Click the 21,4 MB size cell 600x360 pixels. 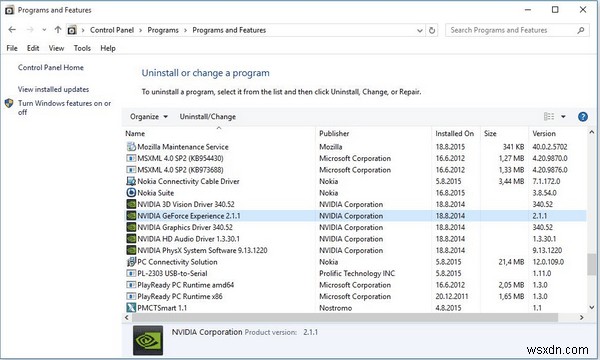(x=511, y=262)
